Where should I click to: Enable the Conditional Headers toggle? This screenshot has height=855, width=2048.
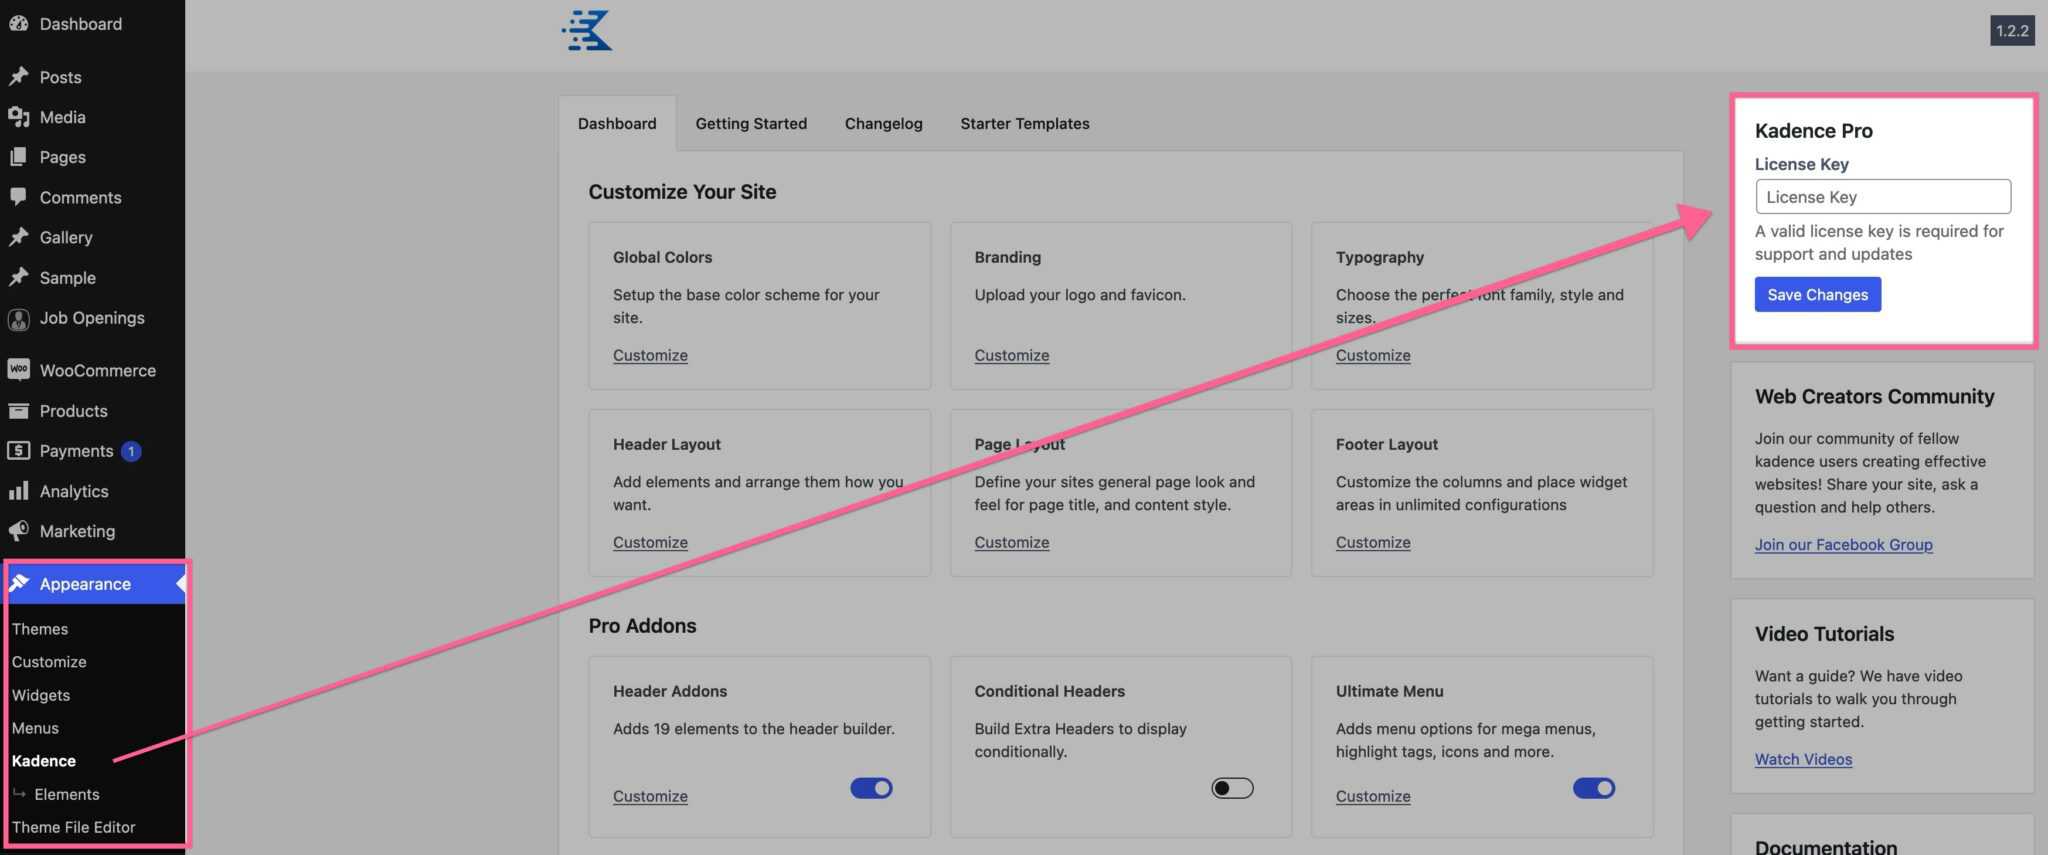1232,788
